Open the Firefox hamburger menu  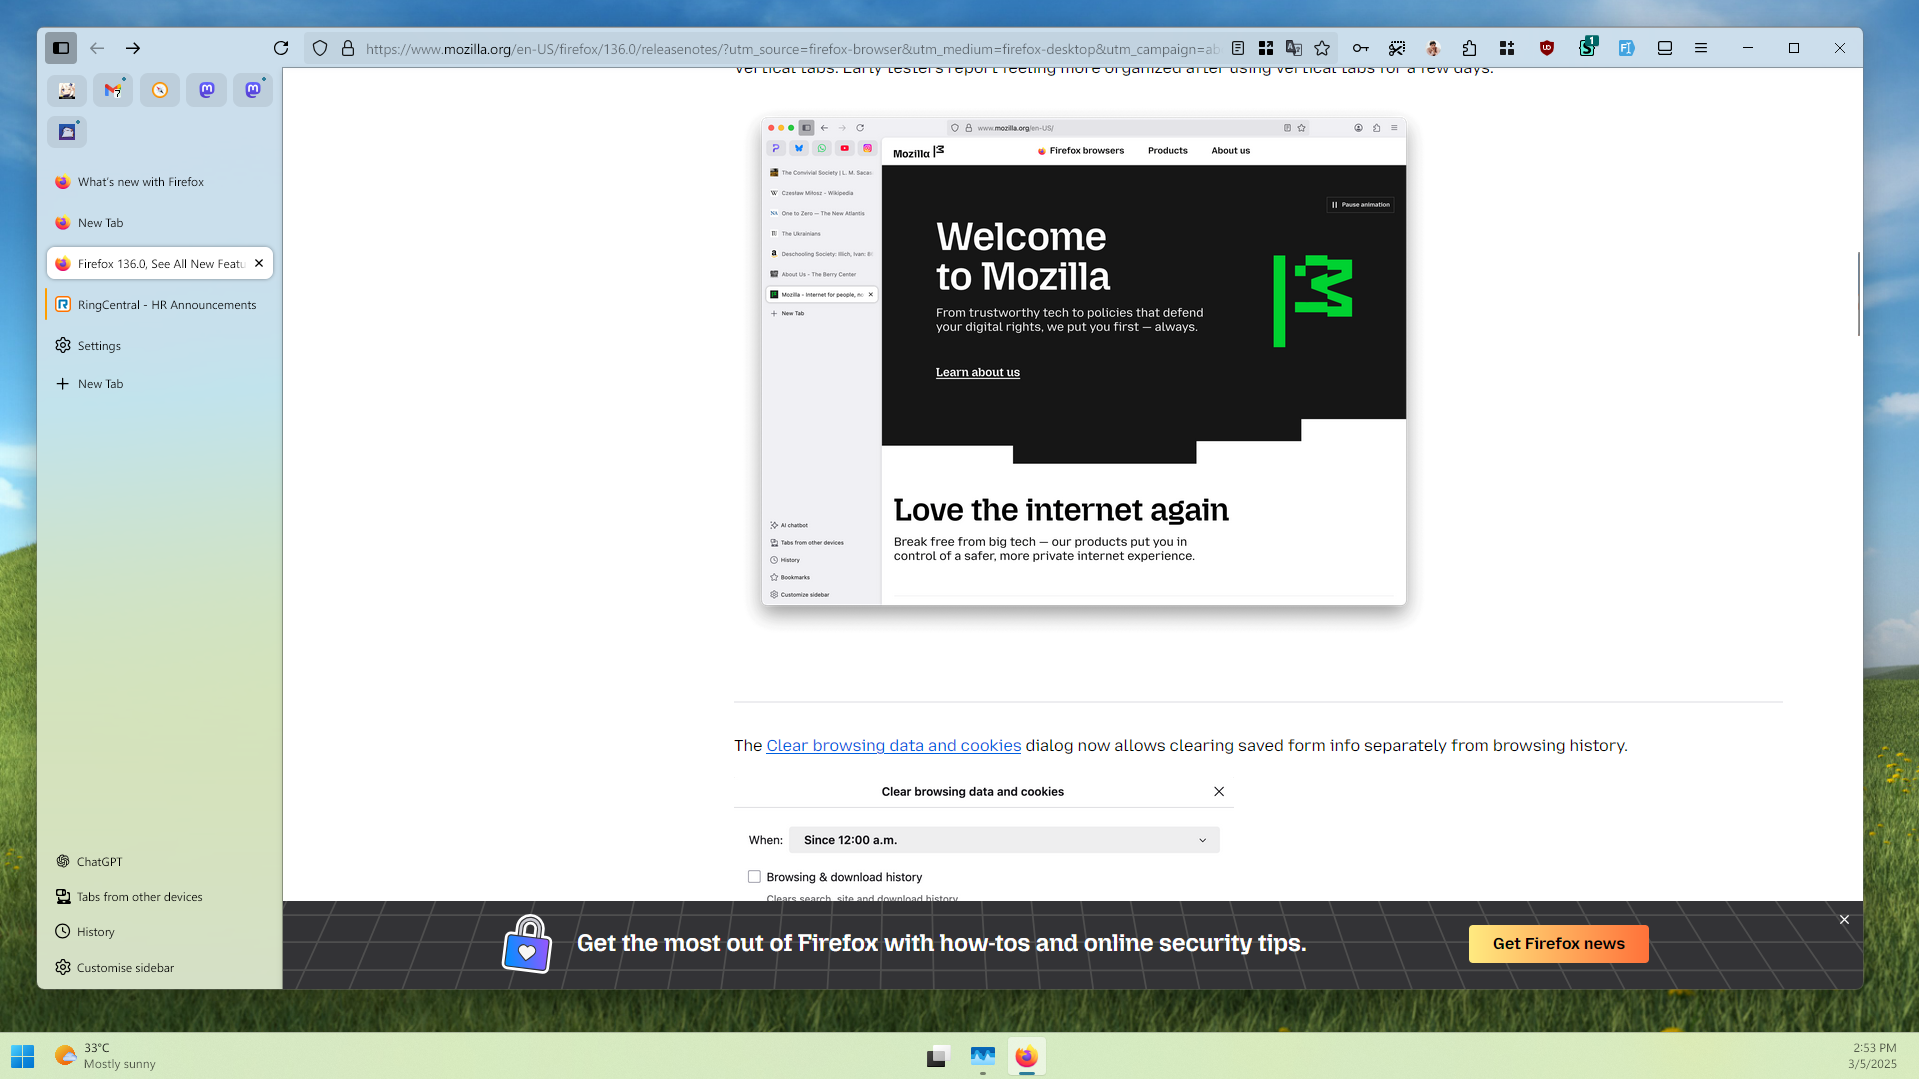pyautogui.click(x=1701, y=48)
